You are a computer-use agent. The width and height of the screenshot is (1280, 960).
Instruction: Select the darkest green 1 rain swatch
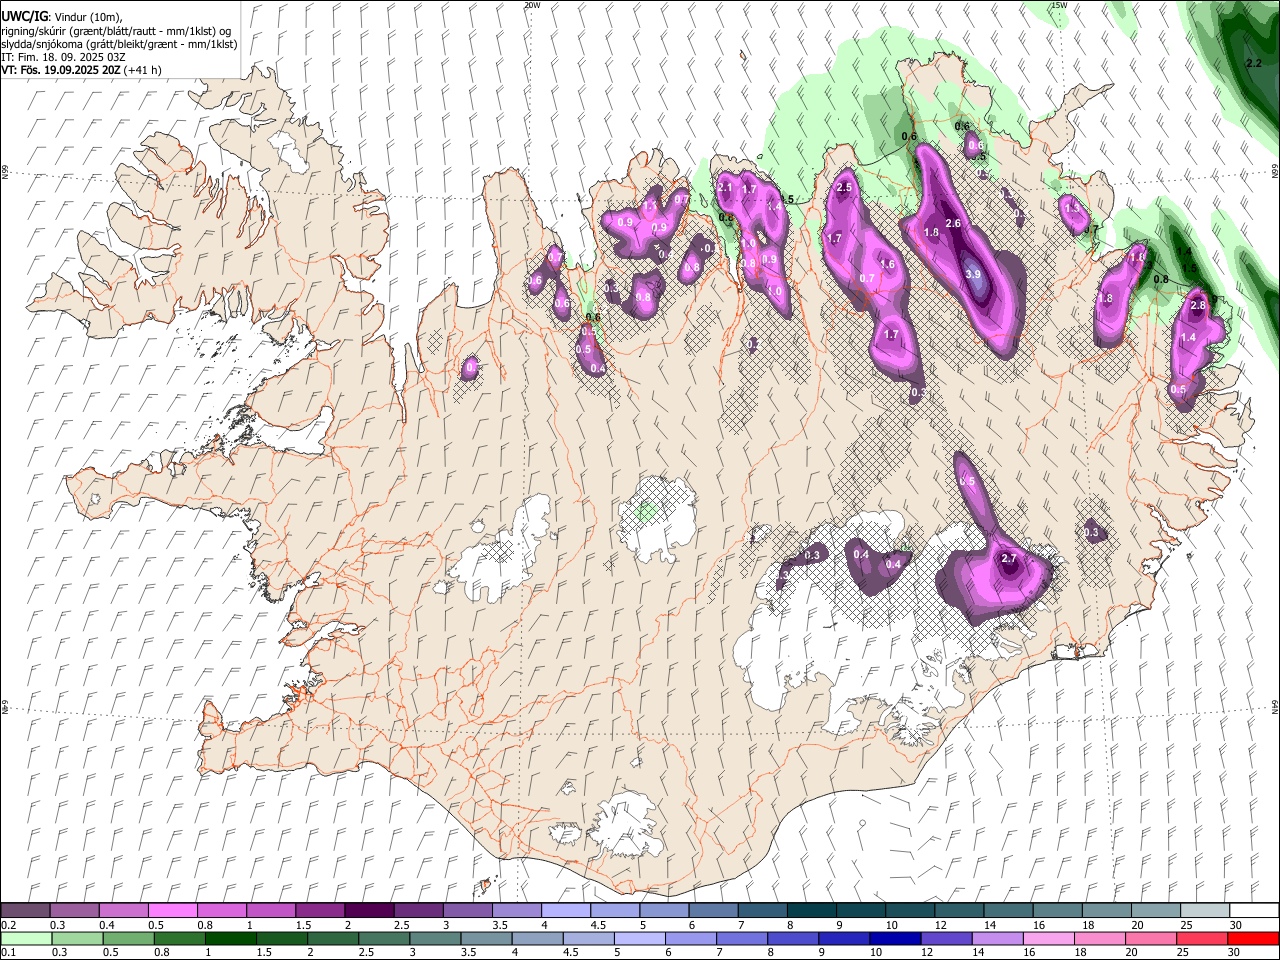[x=230, y=938]
